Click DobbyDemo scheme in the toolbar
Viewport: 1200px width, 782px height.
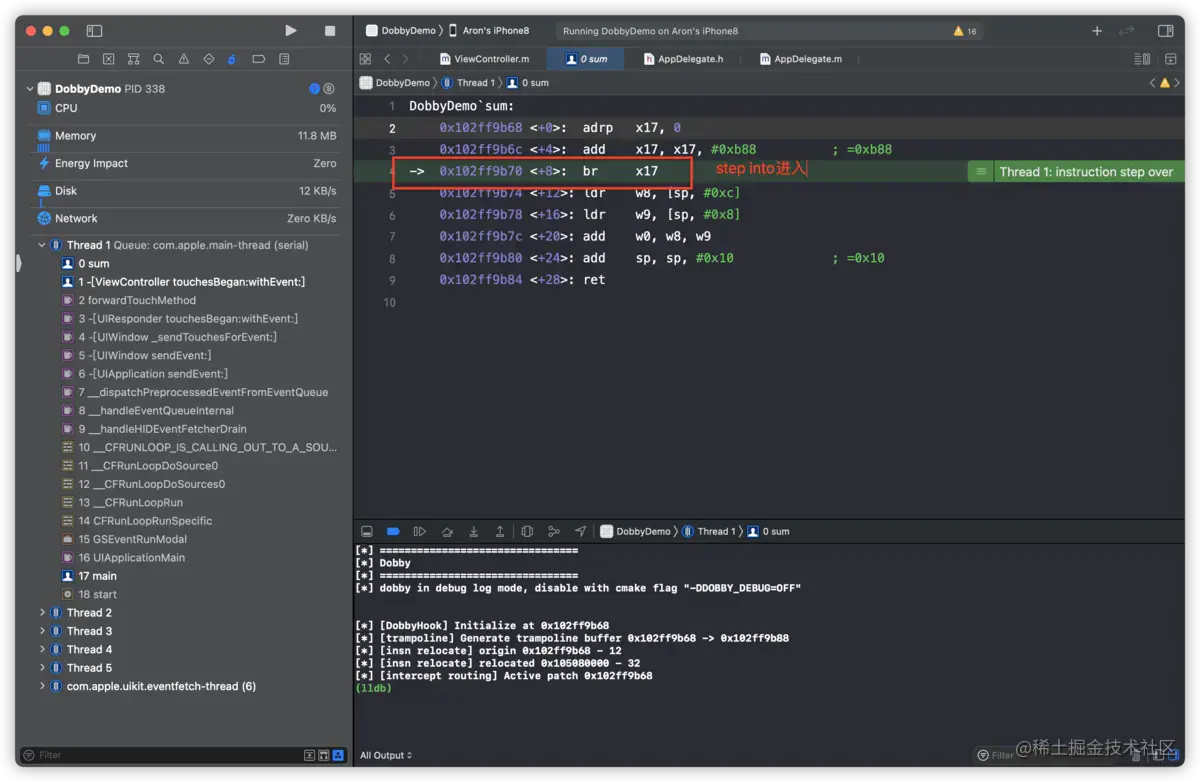(x=400, y=31)
